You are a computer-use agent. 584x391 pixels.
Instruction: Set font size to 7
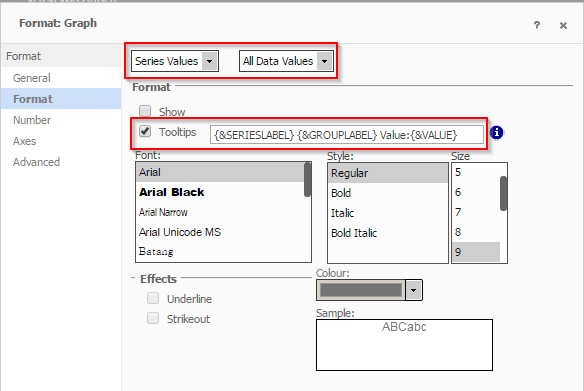click(476, 212)
